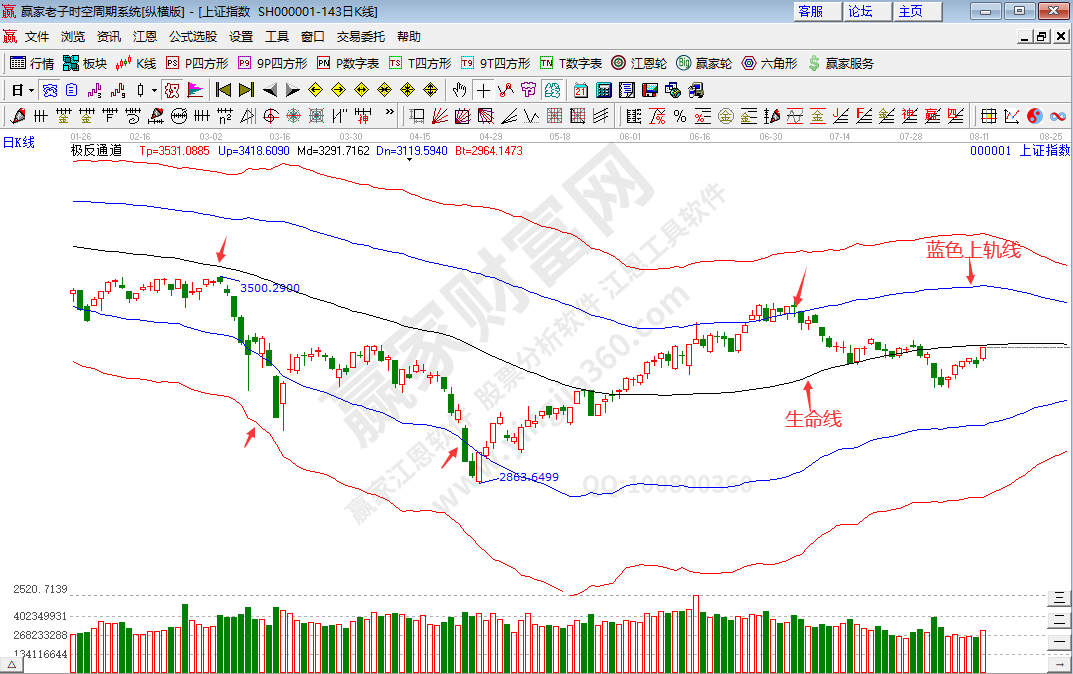Open the candlestick style dropdown arrow
Viewport: 1073px width, 674px height.
(x=153, y=90)
